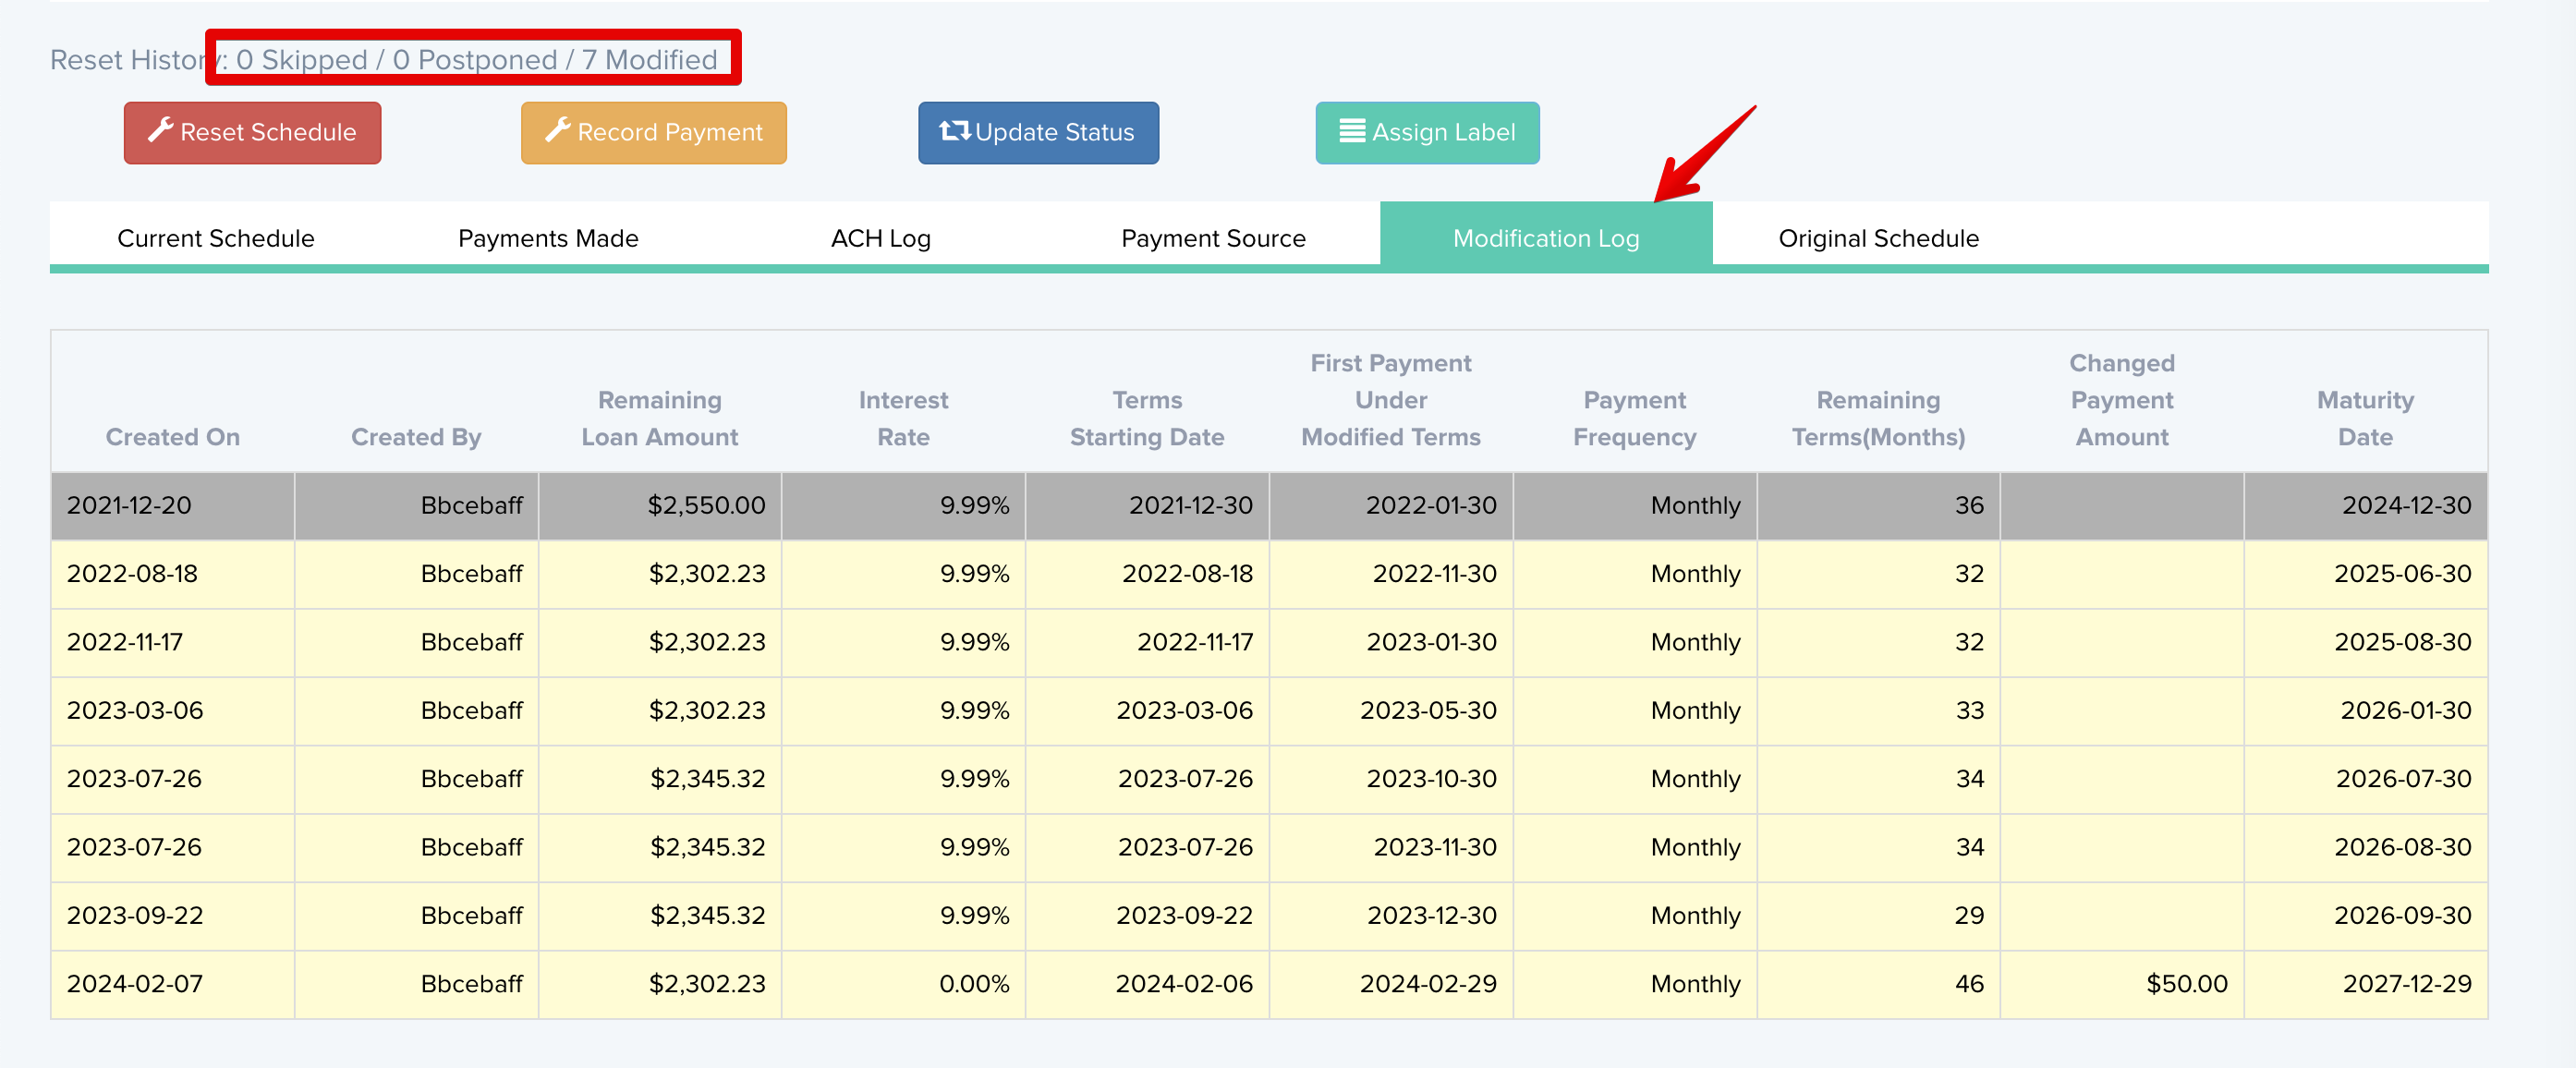This screenshot has width=2576, height=1068.
Task: Select the row created on 2023-09-22
Action: (x=135, y=916)
